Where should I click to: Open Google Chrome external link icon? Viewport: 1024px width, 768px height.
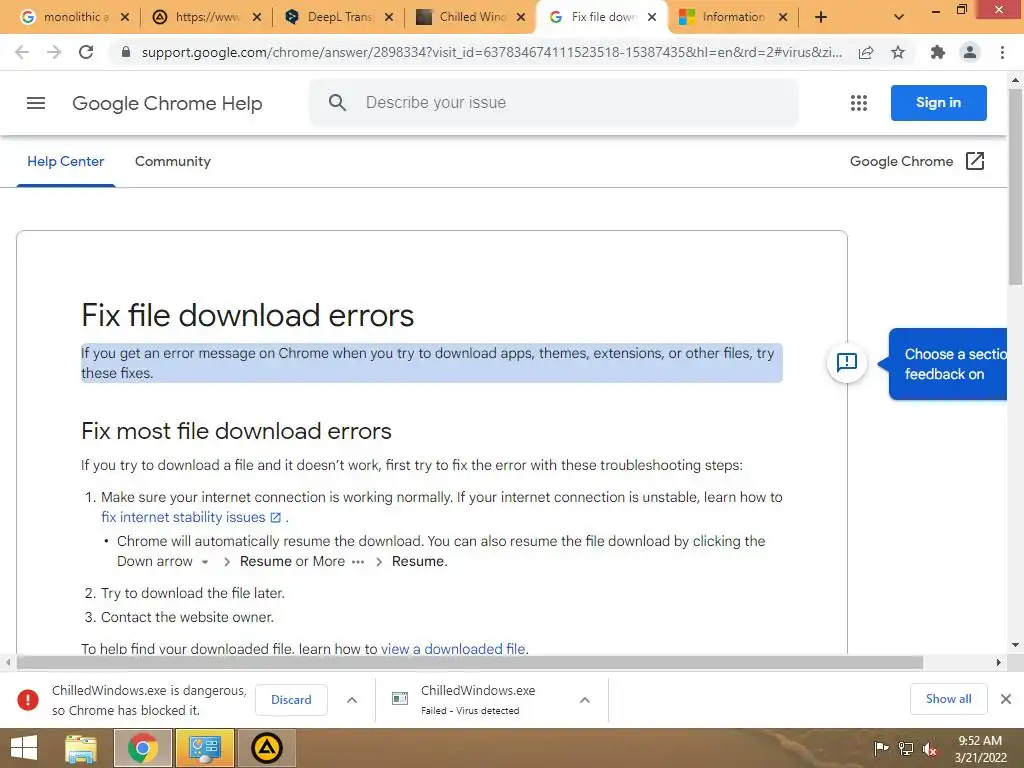[x=974, y=161]
